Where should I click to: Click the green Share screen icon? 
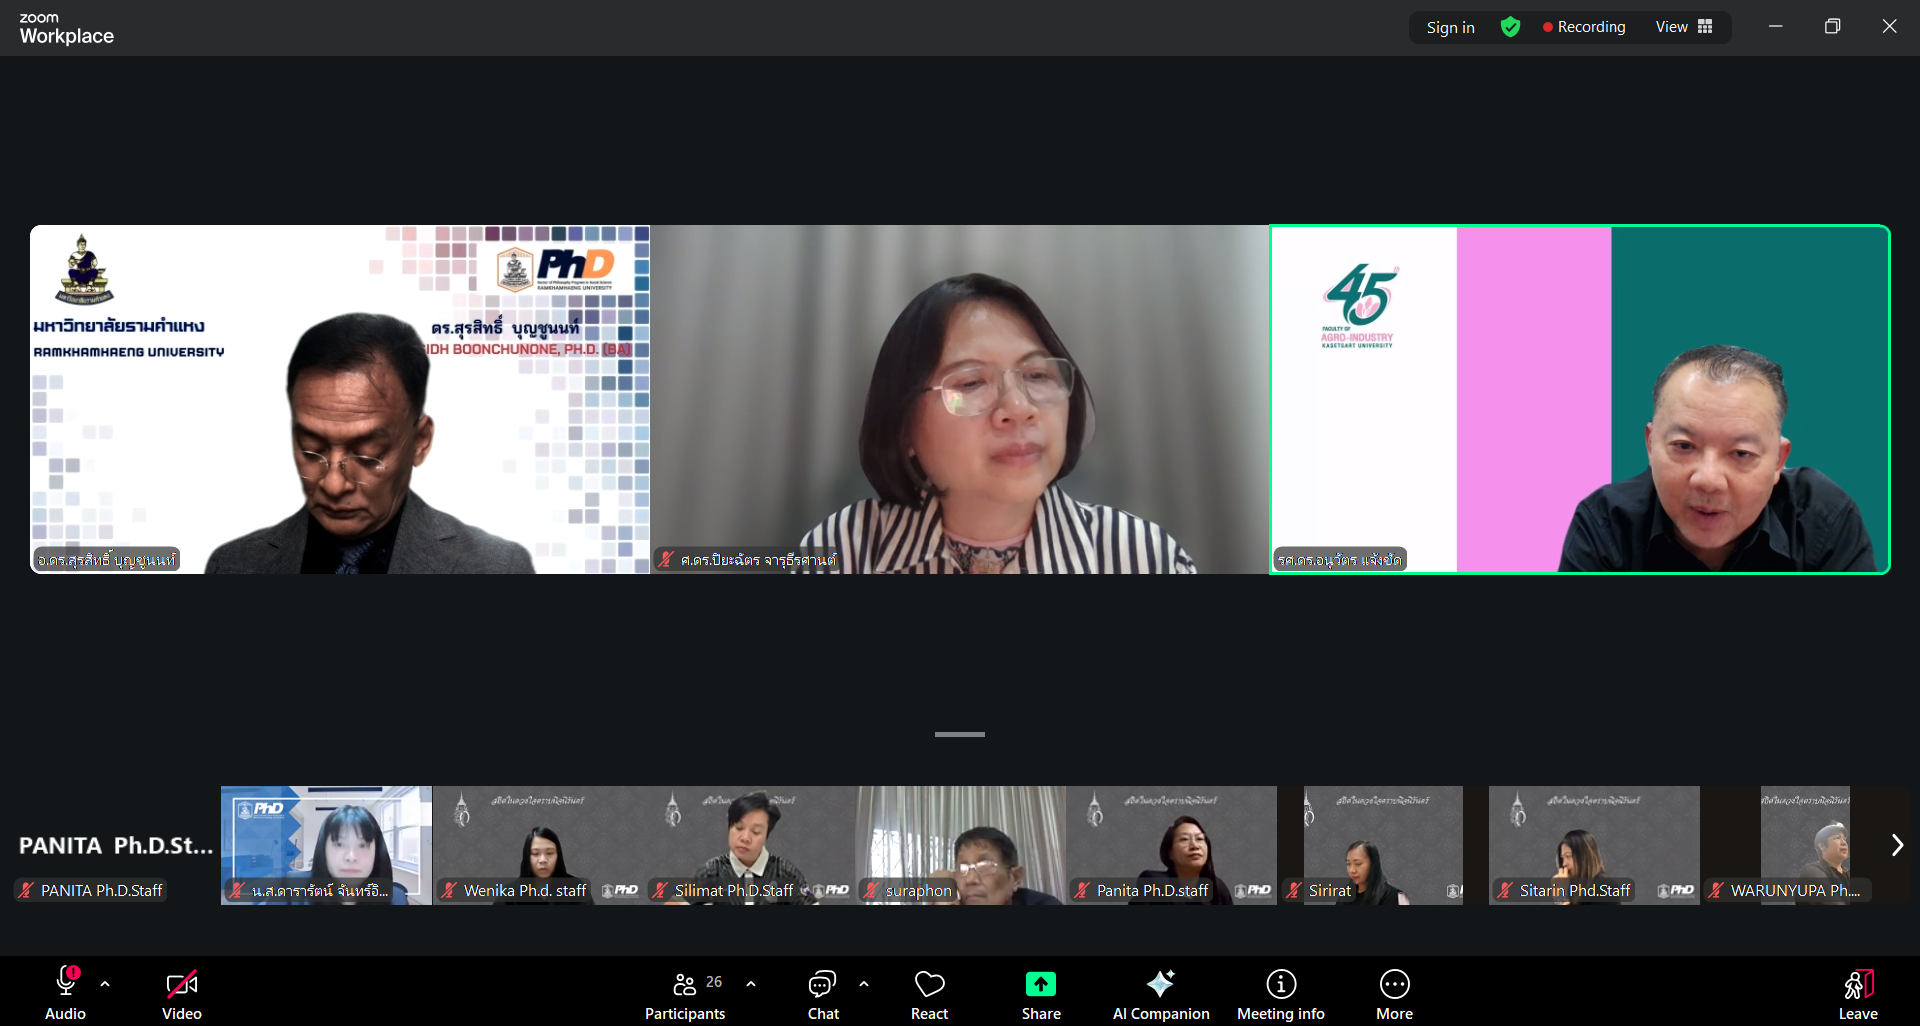[x=1040, y=985]
